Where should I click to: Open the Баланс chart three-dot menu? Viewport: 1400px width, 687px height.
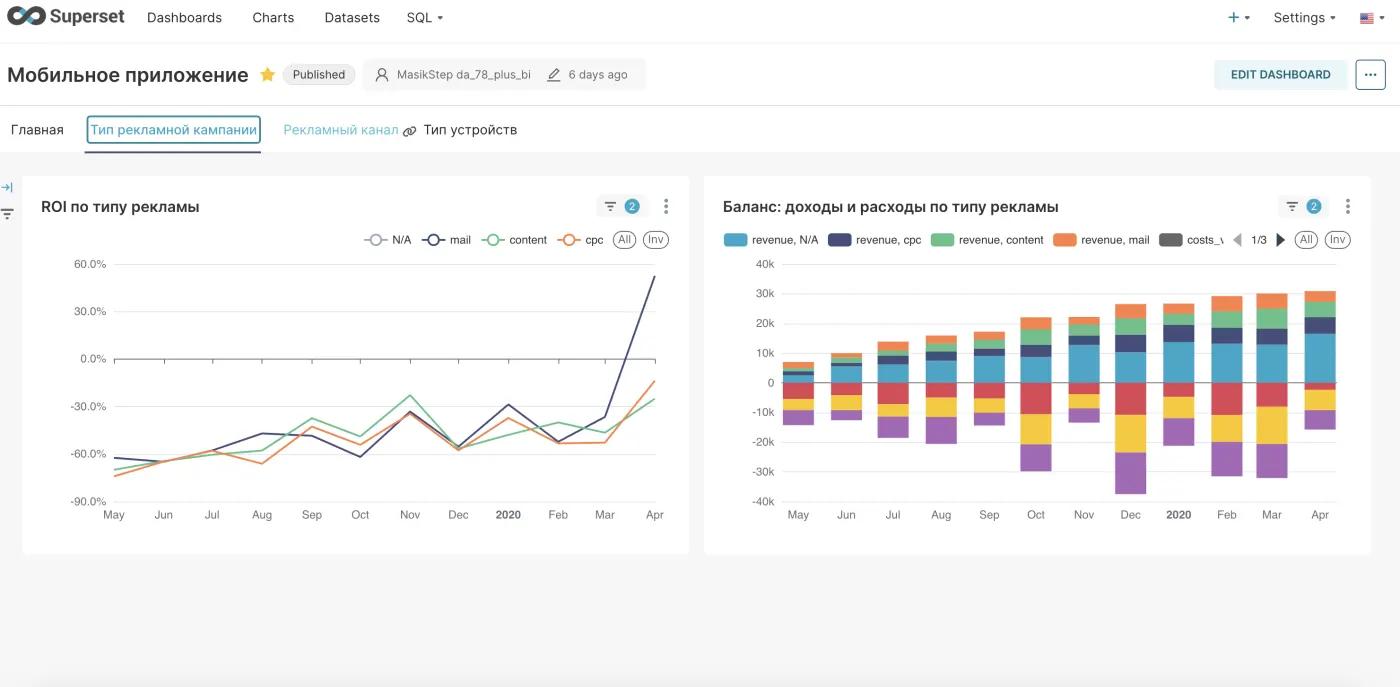click(1348, 206)
